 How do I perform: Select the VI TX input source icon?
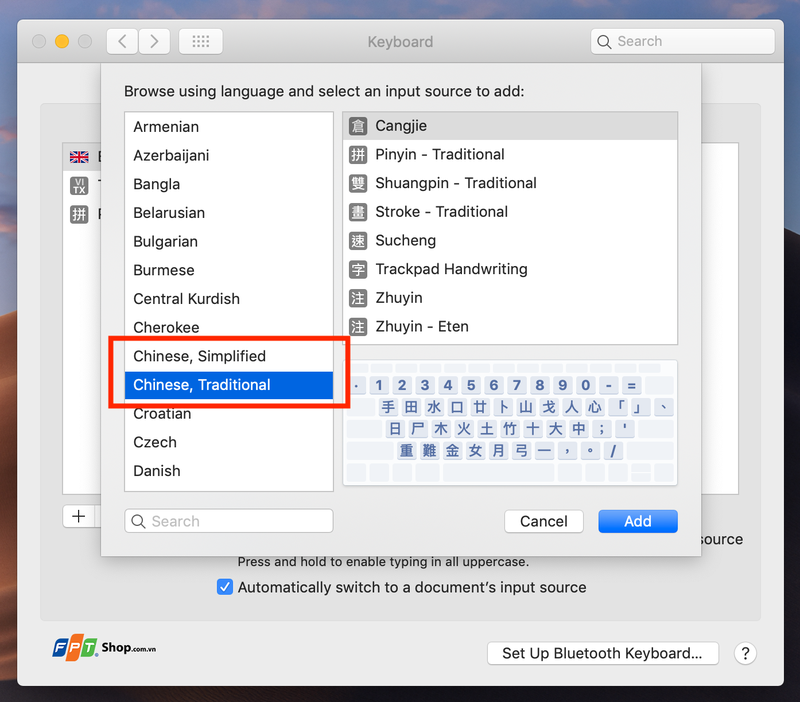click(x=79, y=186)
